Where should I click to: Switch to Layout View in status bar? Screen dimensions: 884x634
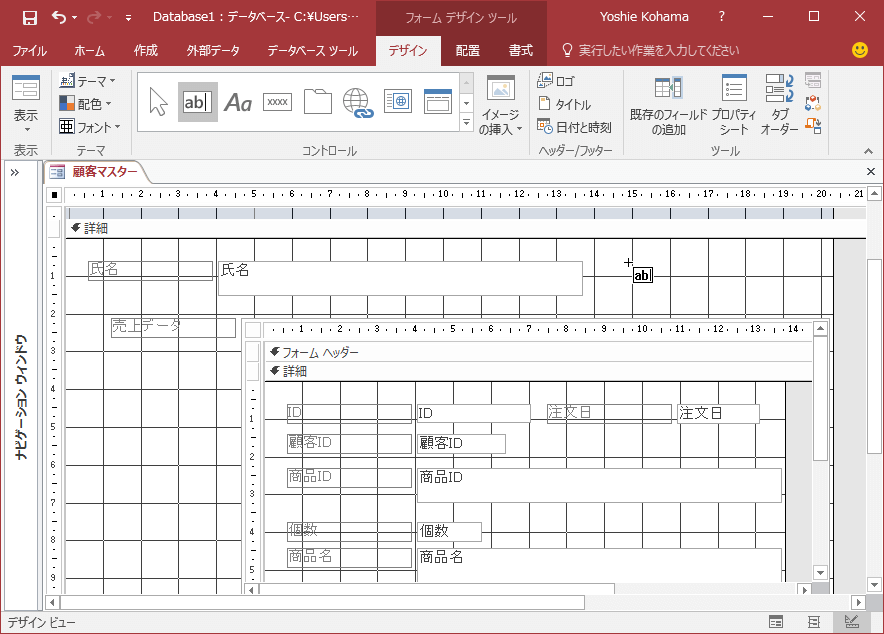pos(814,622)
